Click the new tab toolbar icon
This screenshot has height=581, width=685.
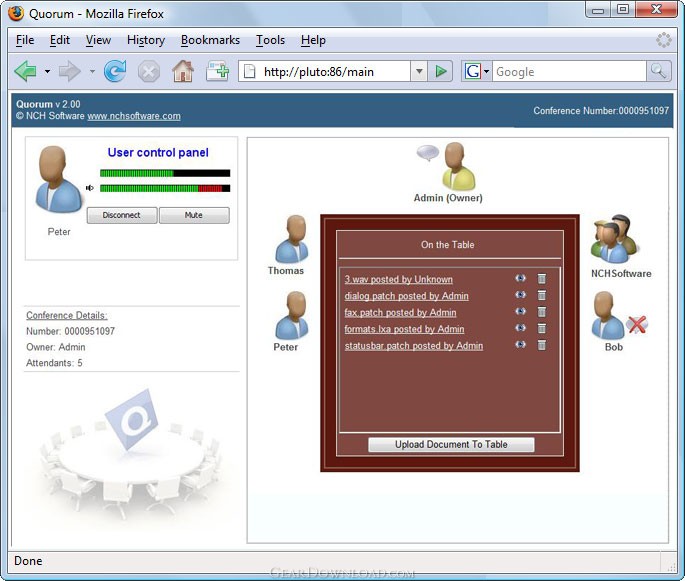click(x=217, y=71)
